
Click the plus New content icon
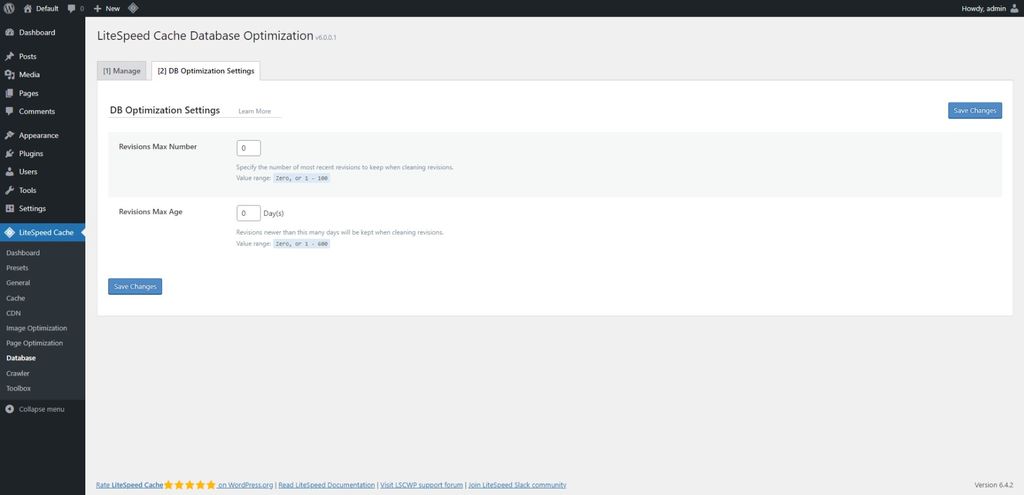pos(97,8)
